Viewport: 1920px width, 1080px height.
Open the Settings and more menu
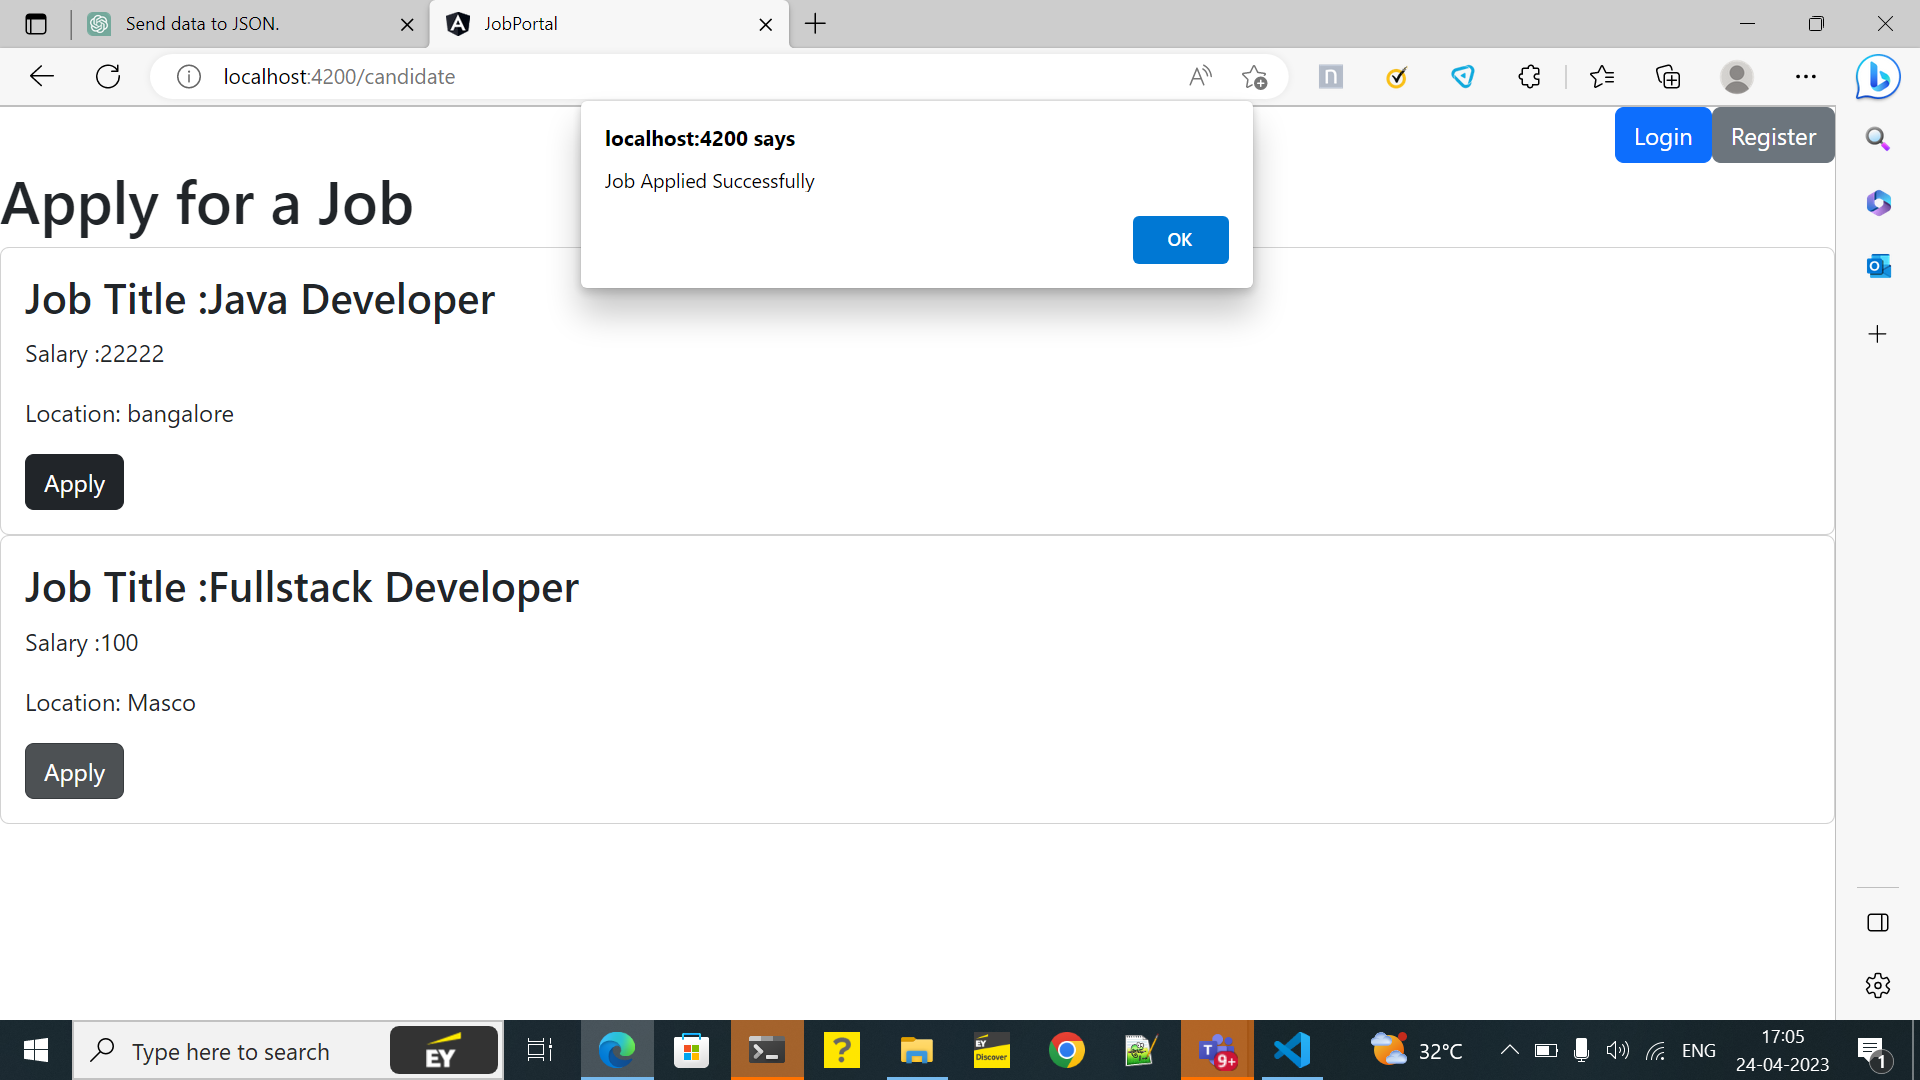pos(1806,76)
